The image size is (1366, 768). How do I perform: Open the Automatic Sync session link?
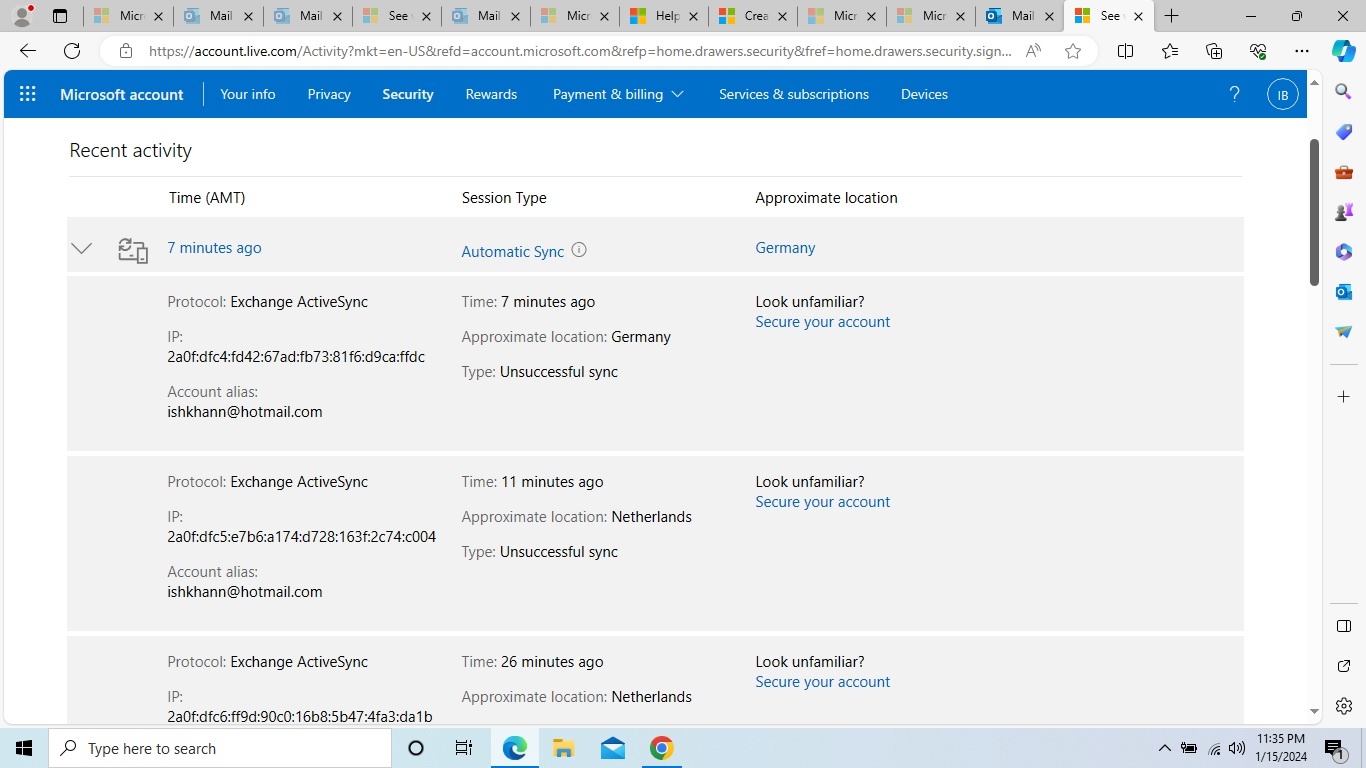click(x=513, y=251)
